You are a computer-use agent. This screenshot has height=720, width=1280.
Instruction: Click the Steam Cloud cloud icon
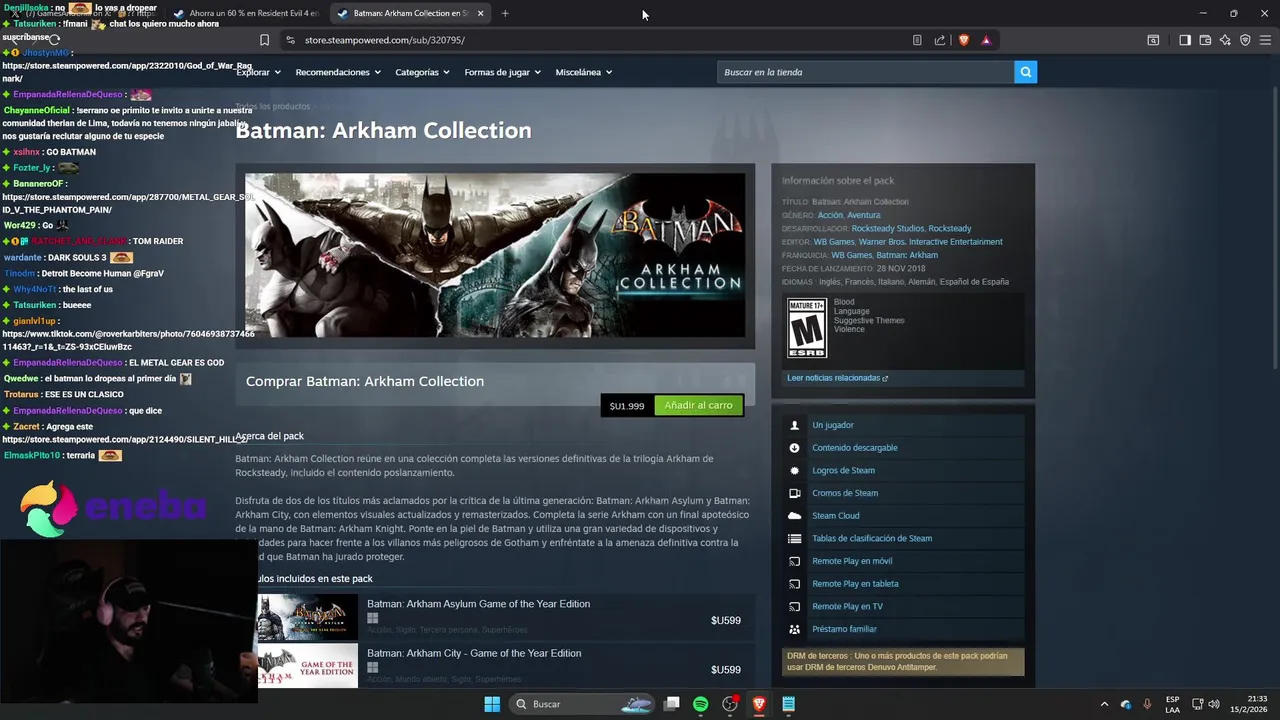794,516
